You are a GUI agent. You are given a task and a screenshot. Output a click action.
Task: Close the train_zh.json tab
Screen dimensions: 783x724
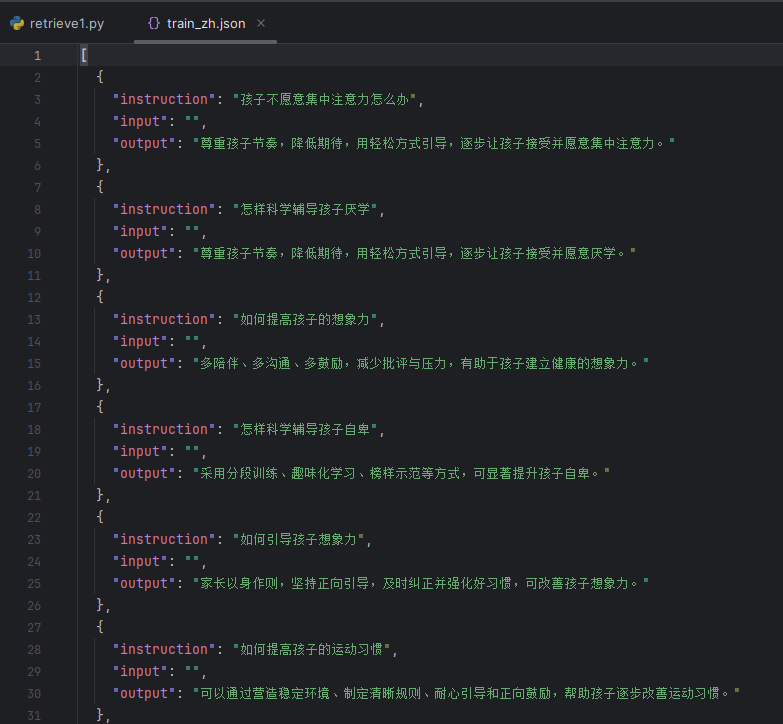pyautogui.click(x=261, y=23)
